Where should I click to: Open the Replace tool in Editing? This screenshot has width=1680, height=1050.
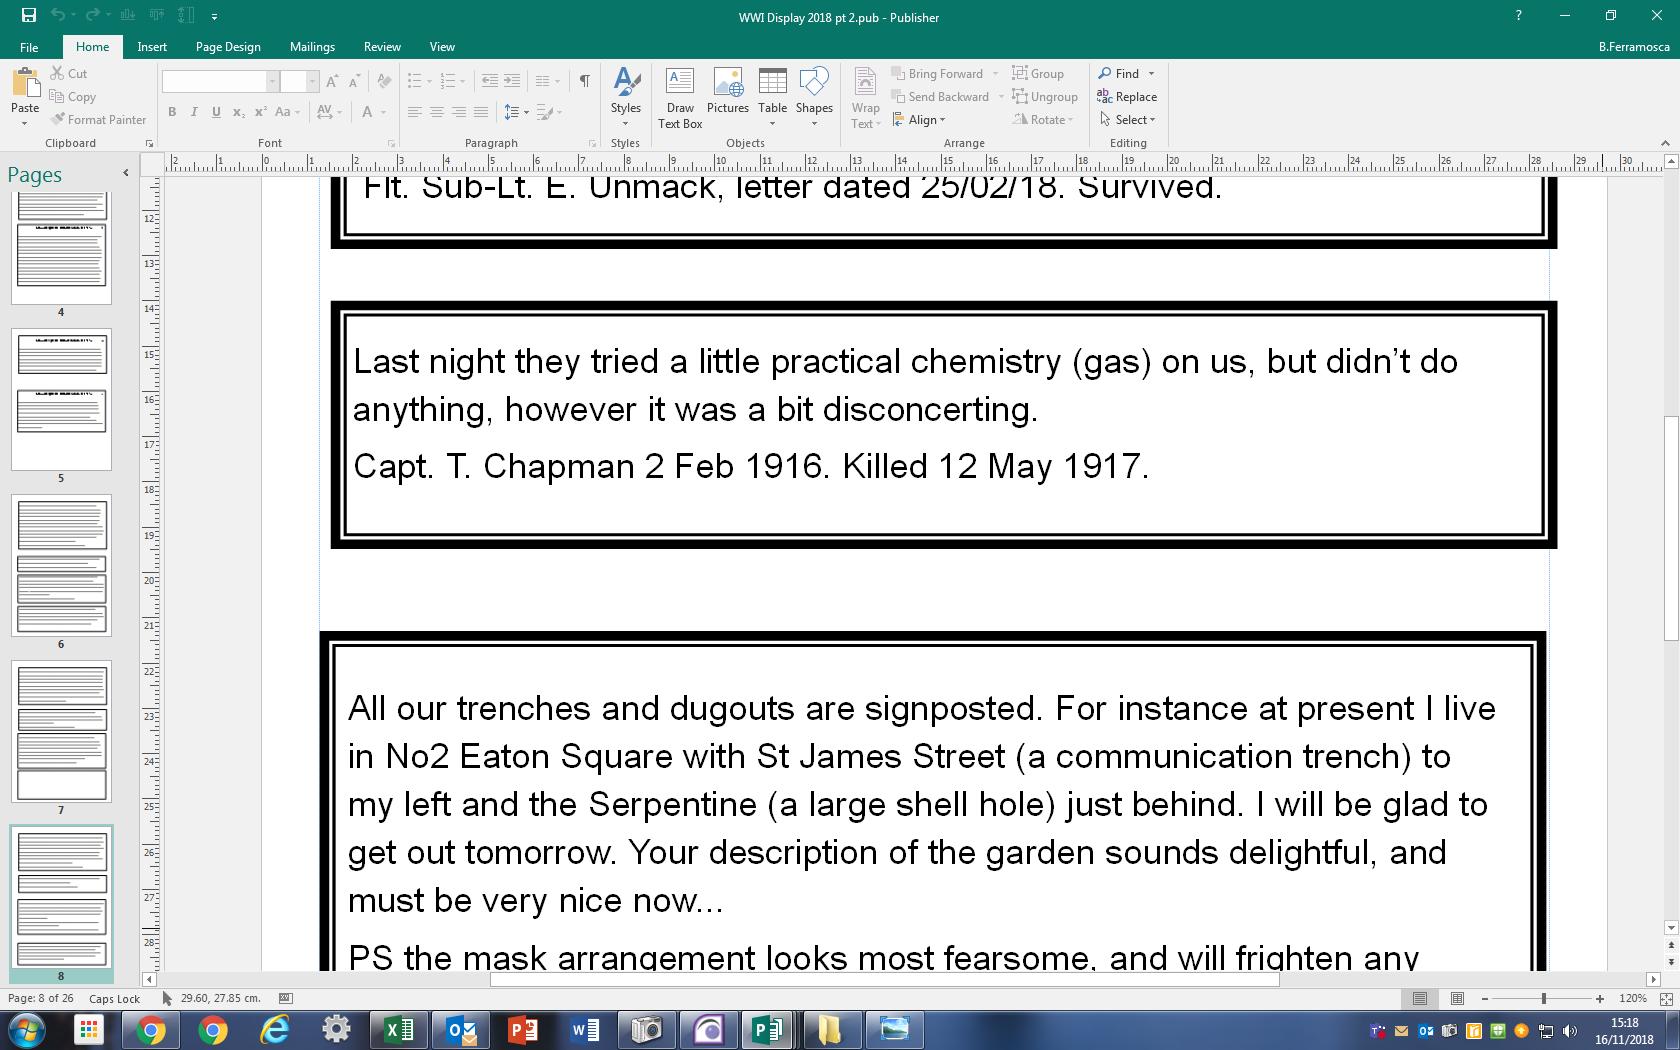[1127, 96]
